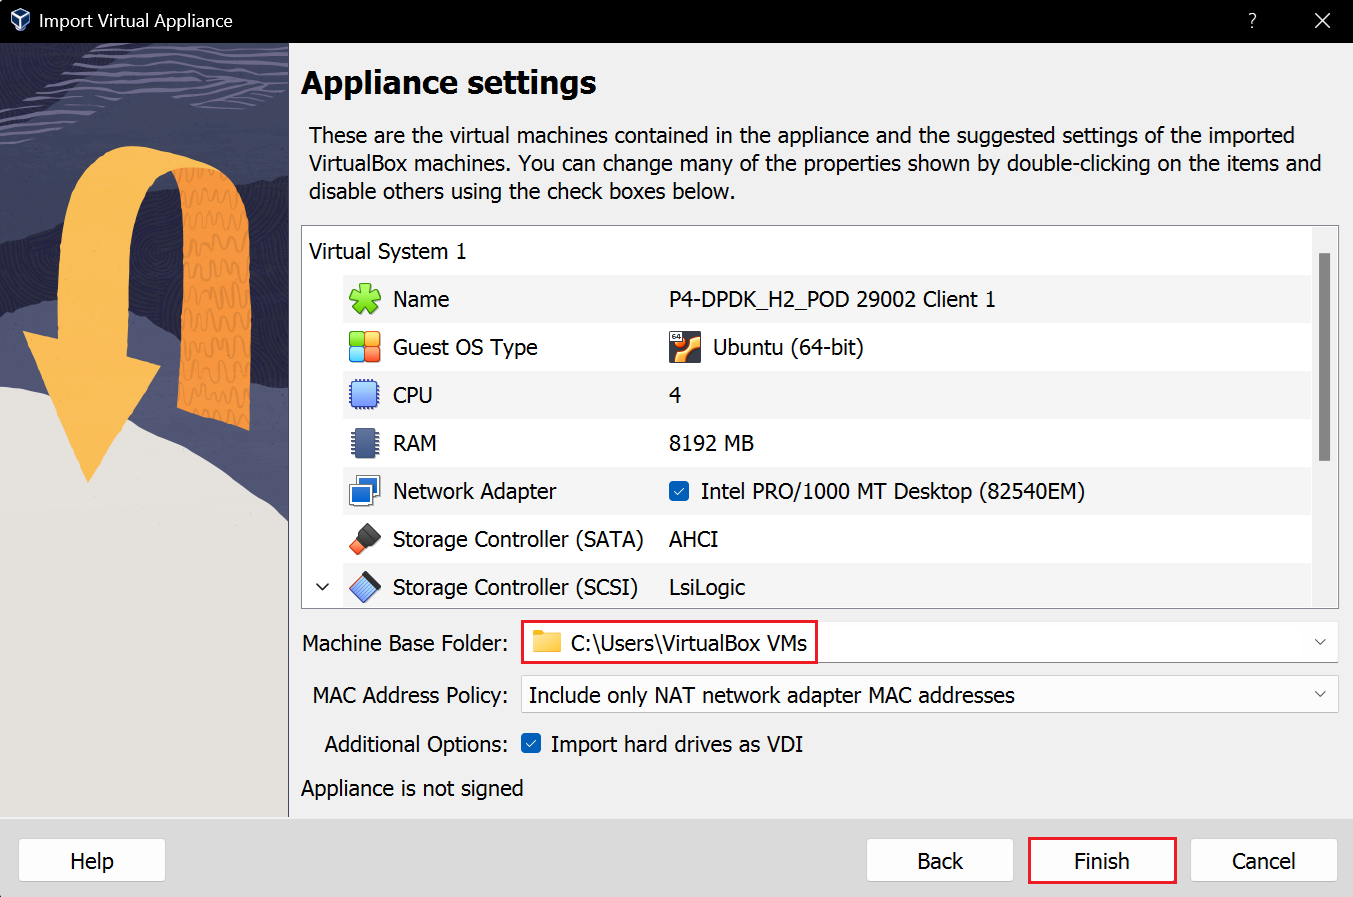1353x897 pixels.
Task: Click the CPU chip icon
Action: (x=365, y=395)
